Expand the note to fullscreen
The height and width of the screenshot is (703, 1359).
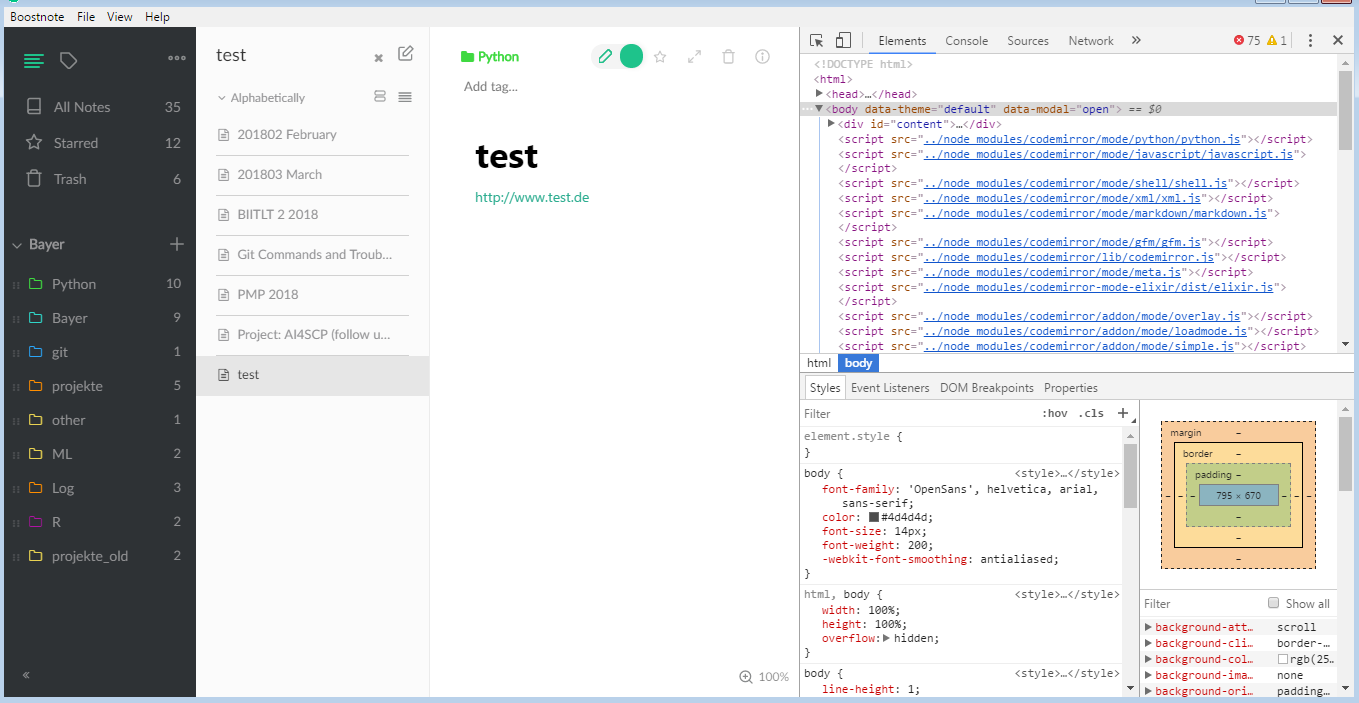click(694, 57)
